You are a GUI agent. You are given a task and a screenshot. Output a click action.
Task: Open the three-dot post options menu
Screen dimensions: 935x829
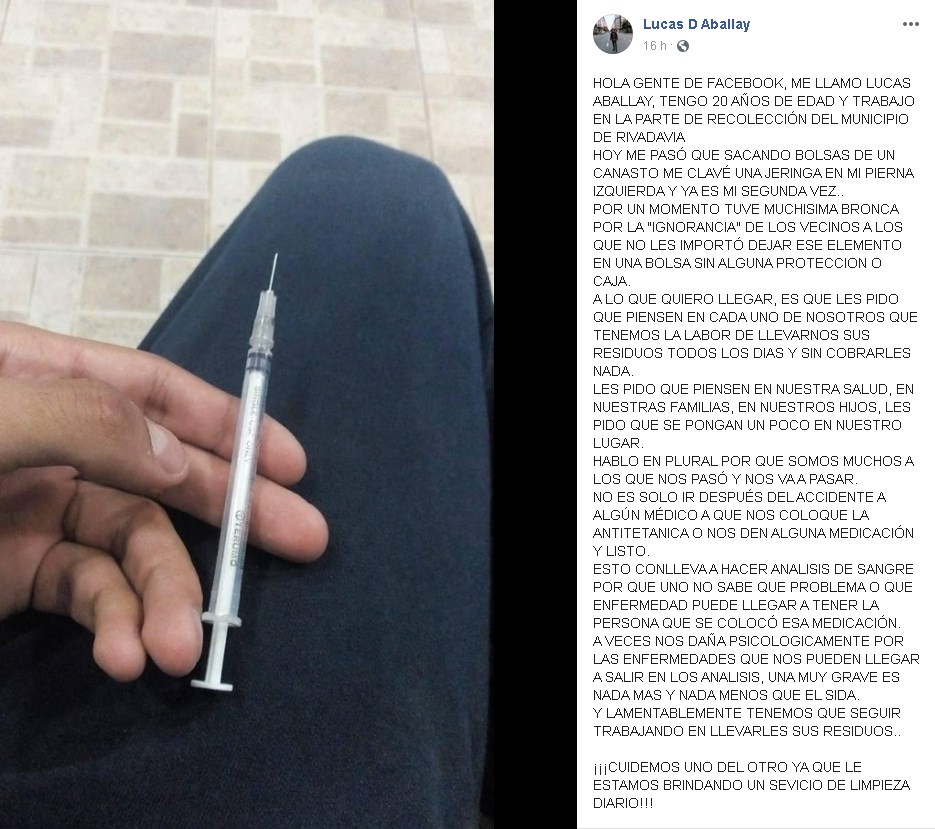tap(910, 24)
